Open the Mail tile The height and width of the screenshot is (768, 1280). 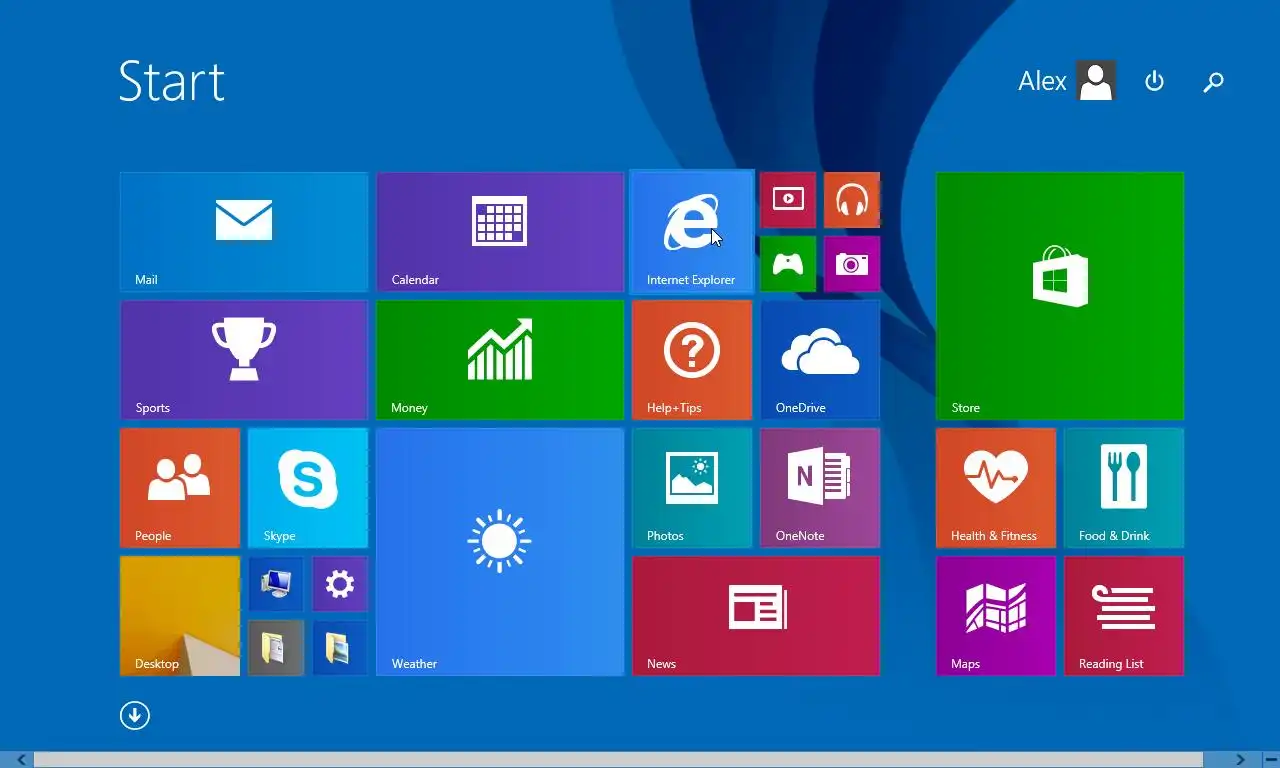pyautogui.click(x=244, y=232)
